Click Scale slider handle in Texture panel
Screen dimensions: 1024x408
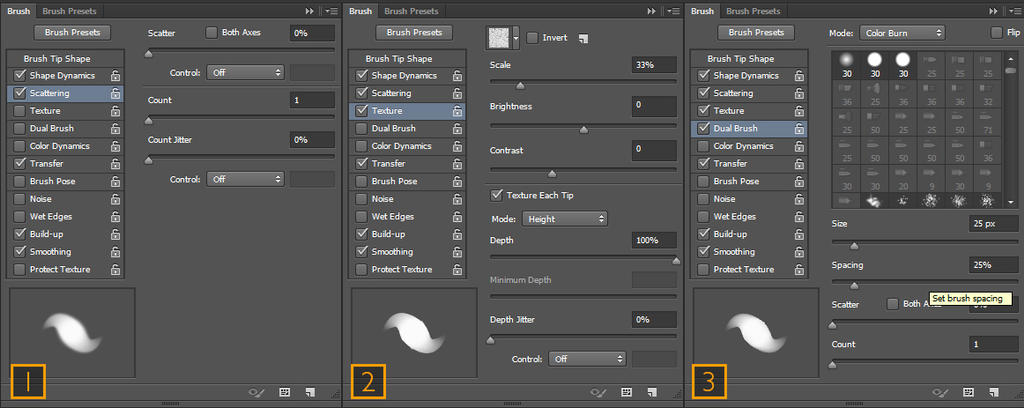click(x=520, y=85)
